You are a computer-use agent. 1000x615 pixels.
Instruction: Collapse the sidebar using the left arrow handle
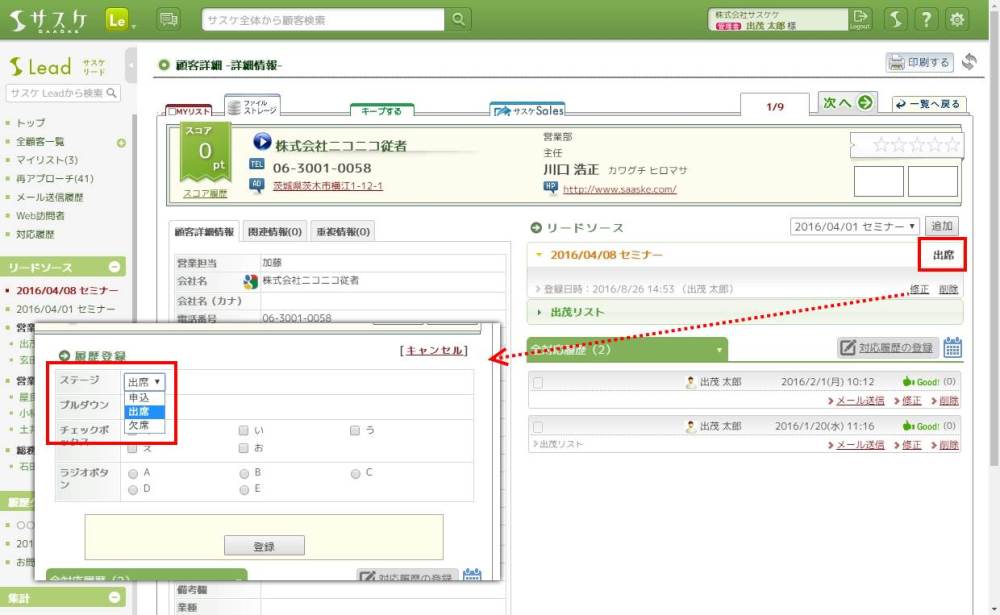click(x=131, y=65)
